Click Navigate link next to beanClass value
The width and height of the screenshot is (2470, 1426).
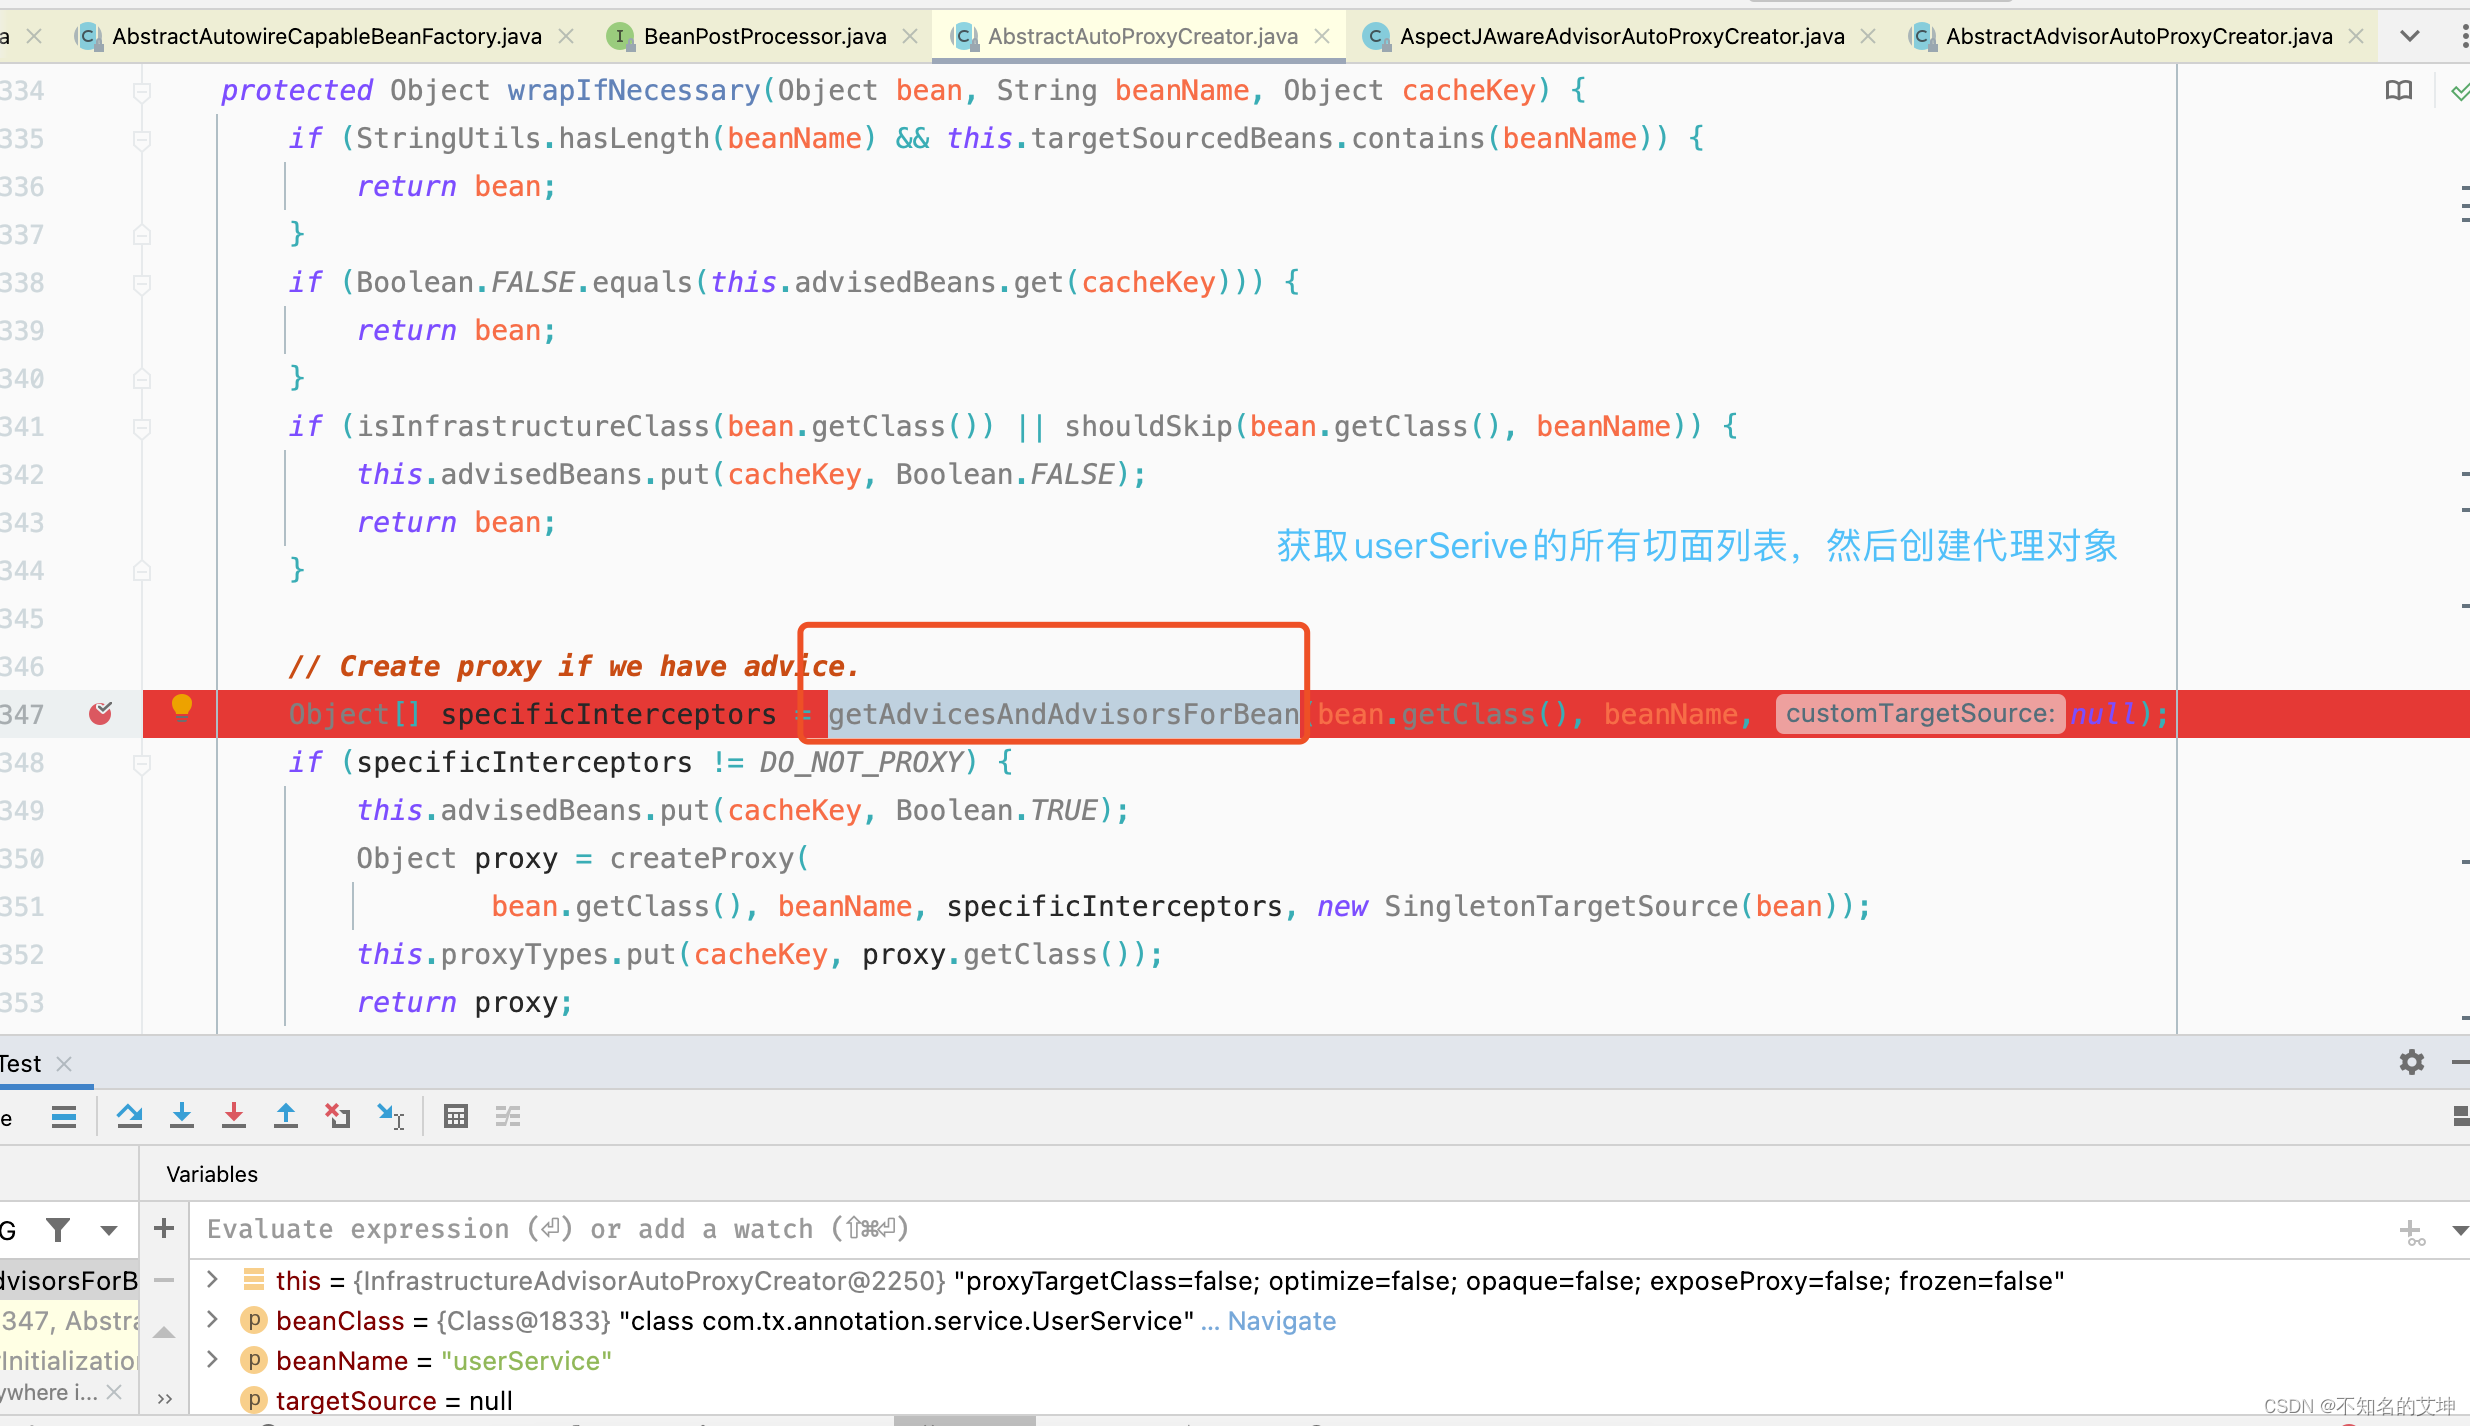[x=1283, y=1321]
